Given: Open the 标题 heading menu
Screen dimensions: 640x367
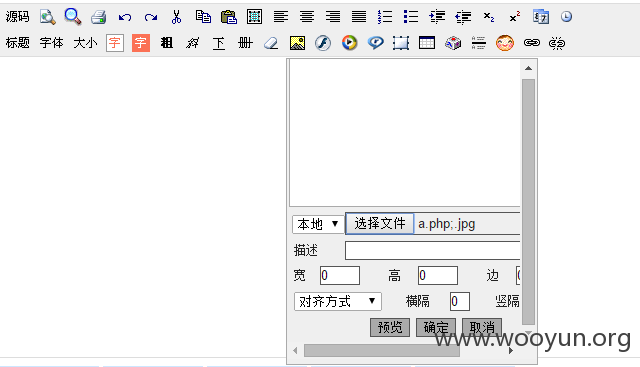Looking at the screenshot, I should 18,42.
